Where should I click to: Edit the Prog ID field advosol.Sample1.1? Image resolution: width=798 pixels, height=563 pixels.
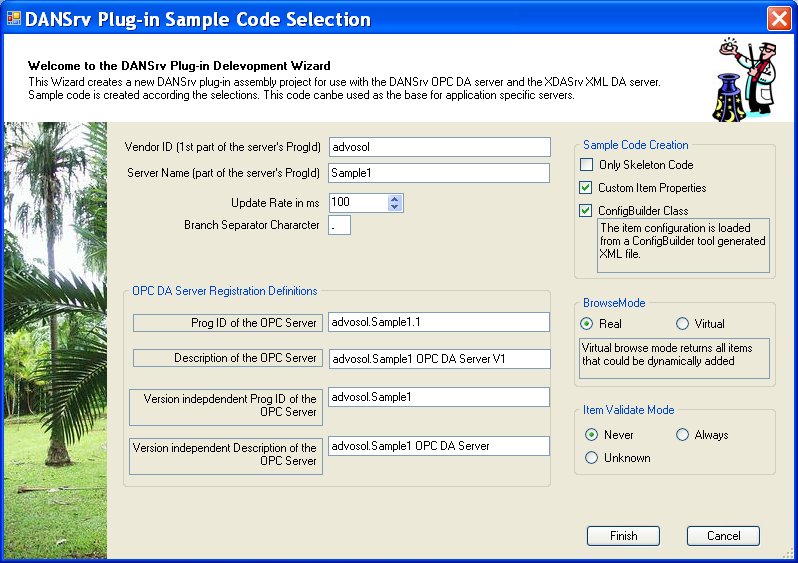coord(439,322)
